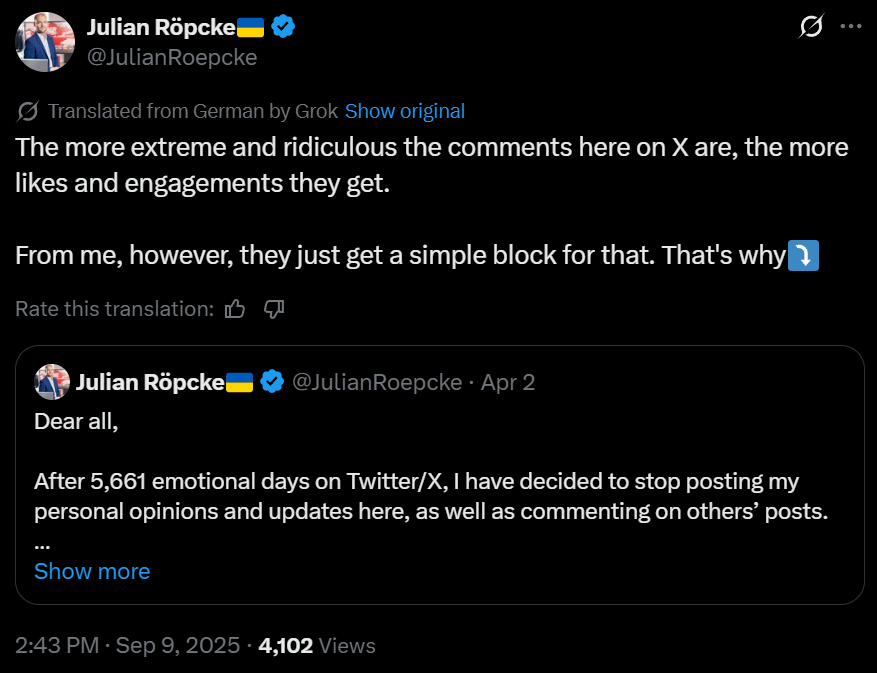Screen dimensions: 877x673
Task: Click the Grok icon in the top right
Action: click(812, 27)
